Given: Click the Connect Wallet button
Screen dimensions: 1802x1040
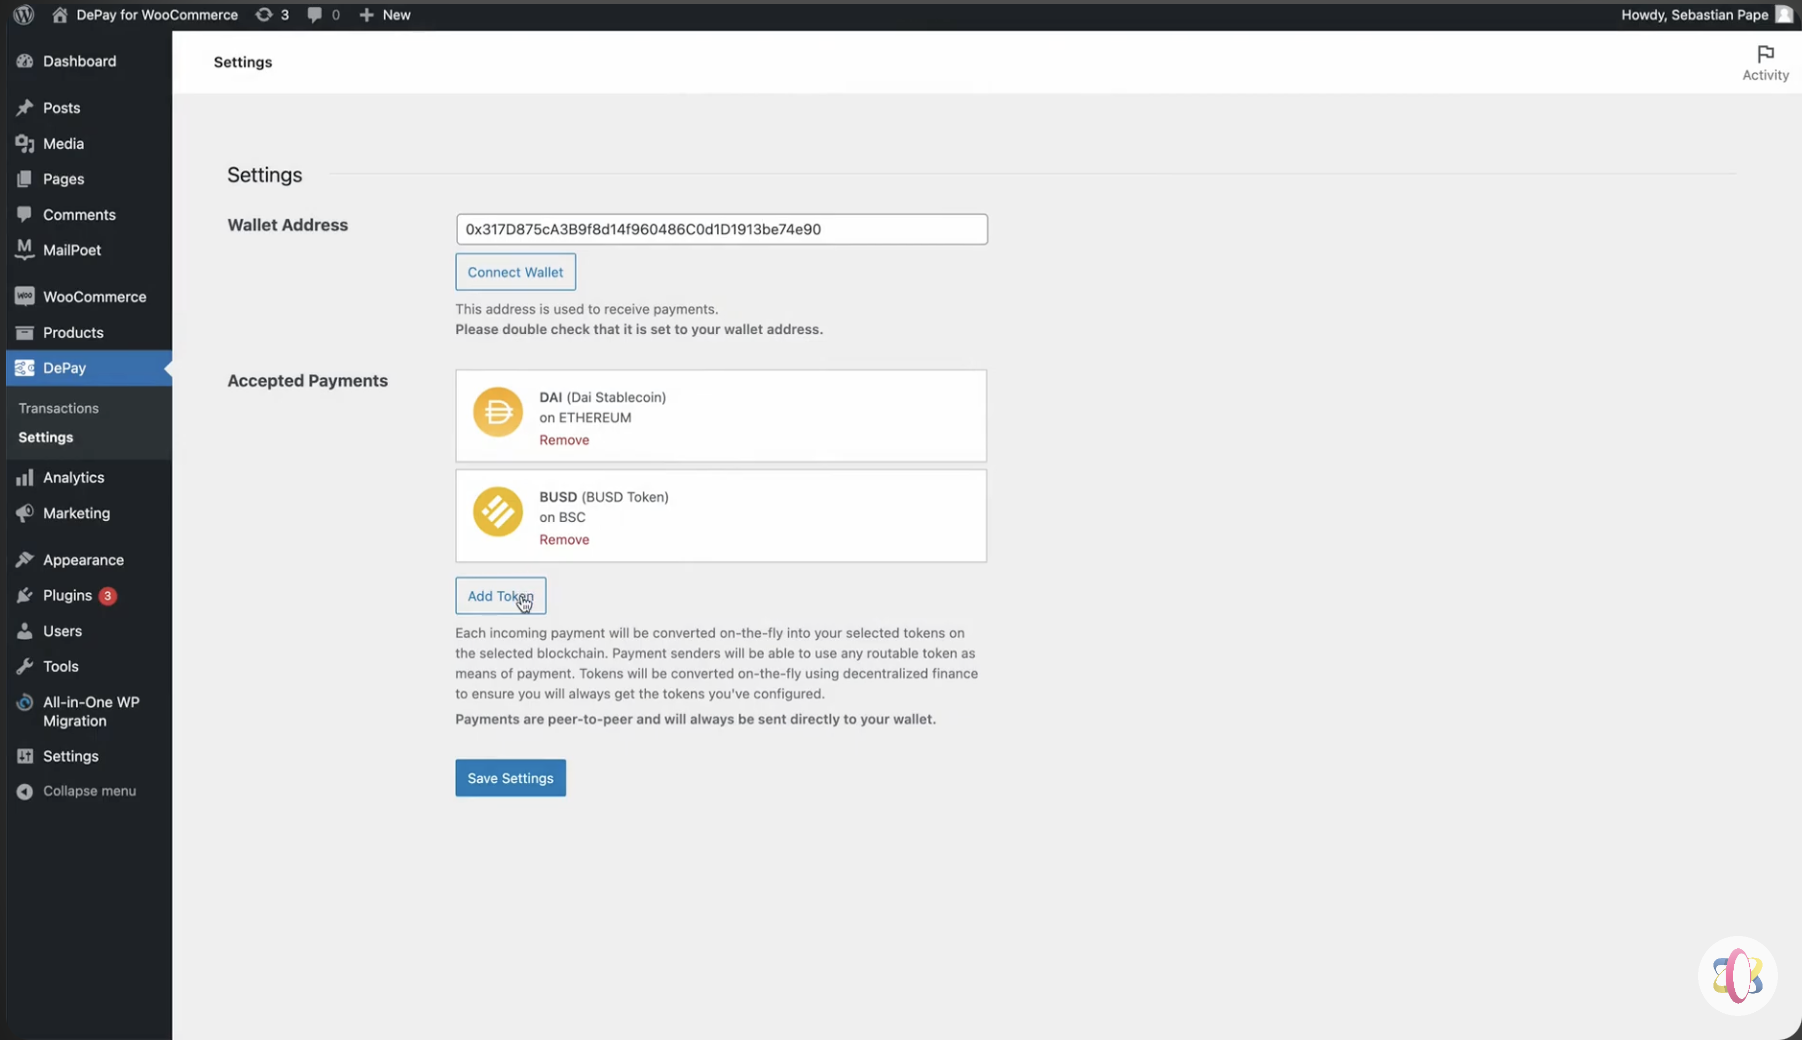Looking at the screenshot, I should click(515, 271).
